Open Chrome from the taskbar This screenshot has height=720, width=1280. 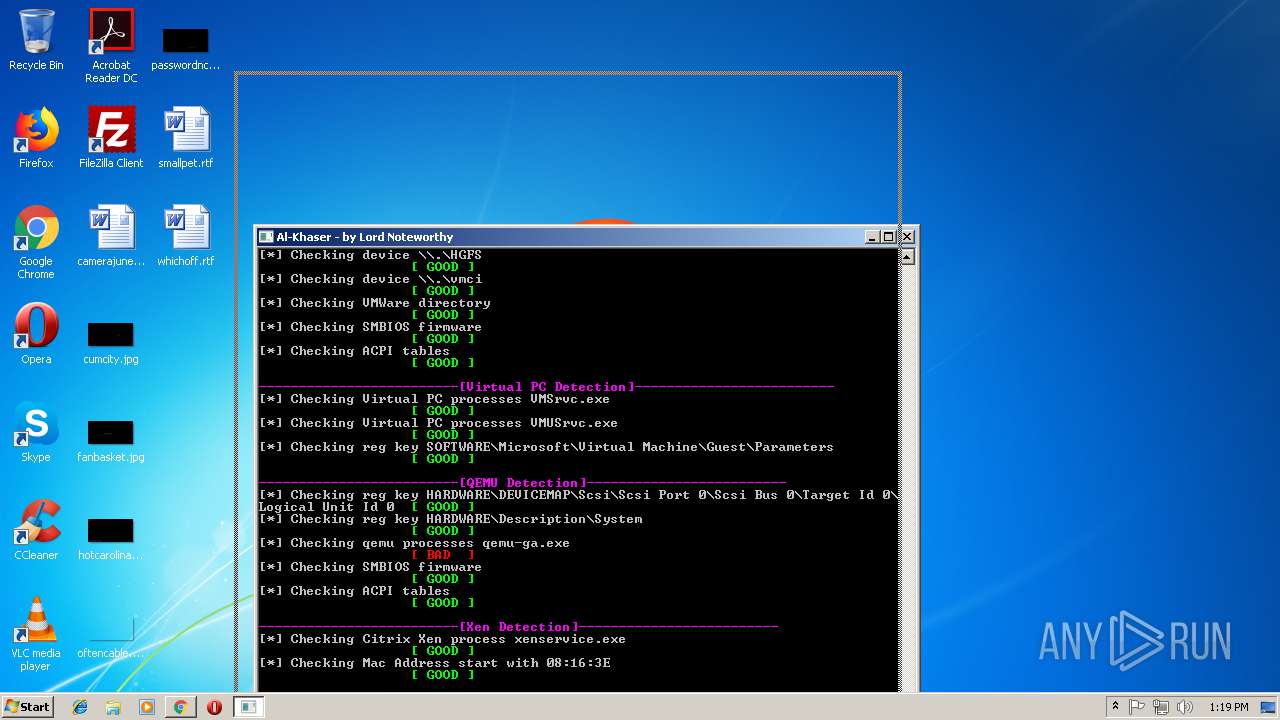tap(180, 707)
